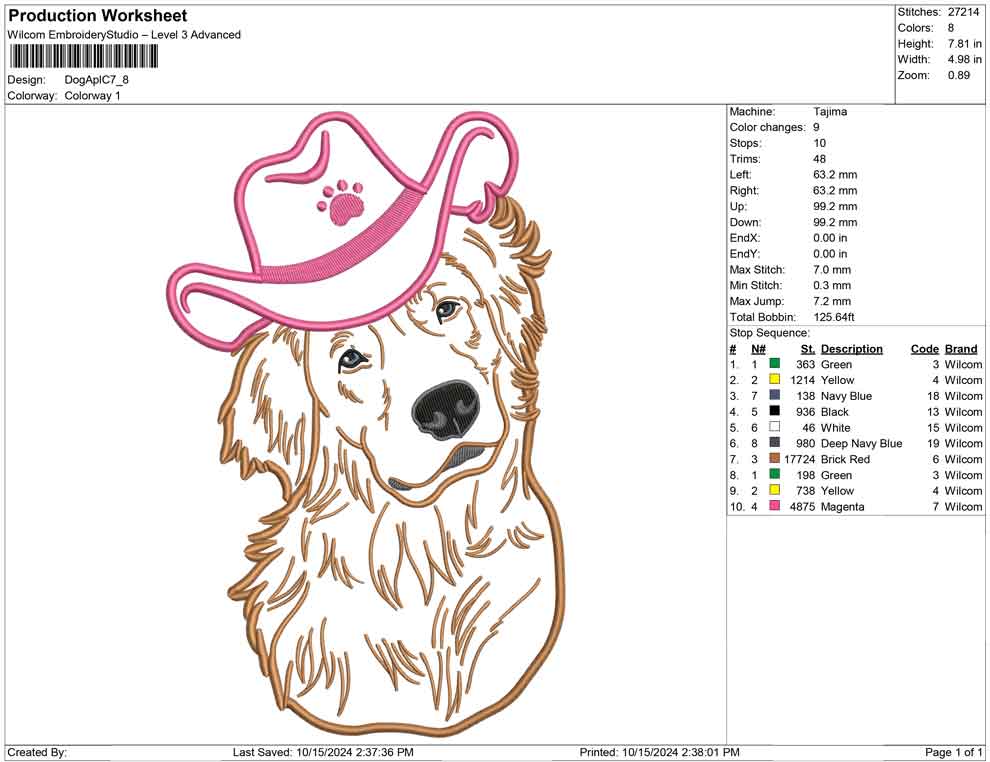
Task: Click the St. column header
Action: [x=806, y=348]
